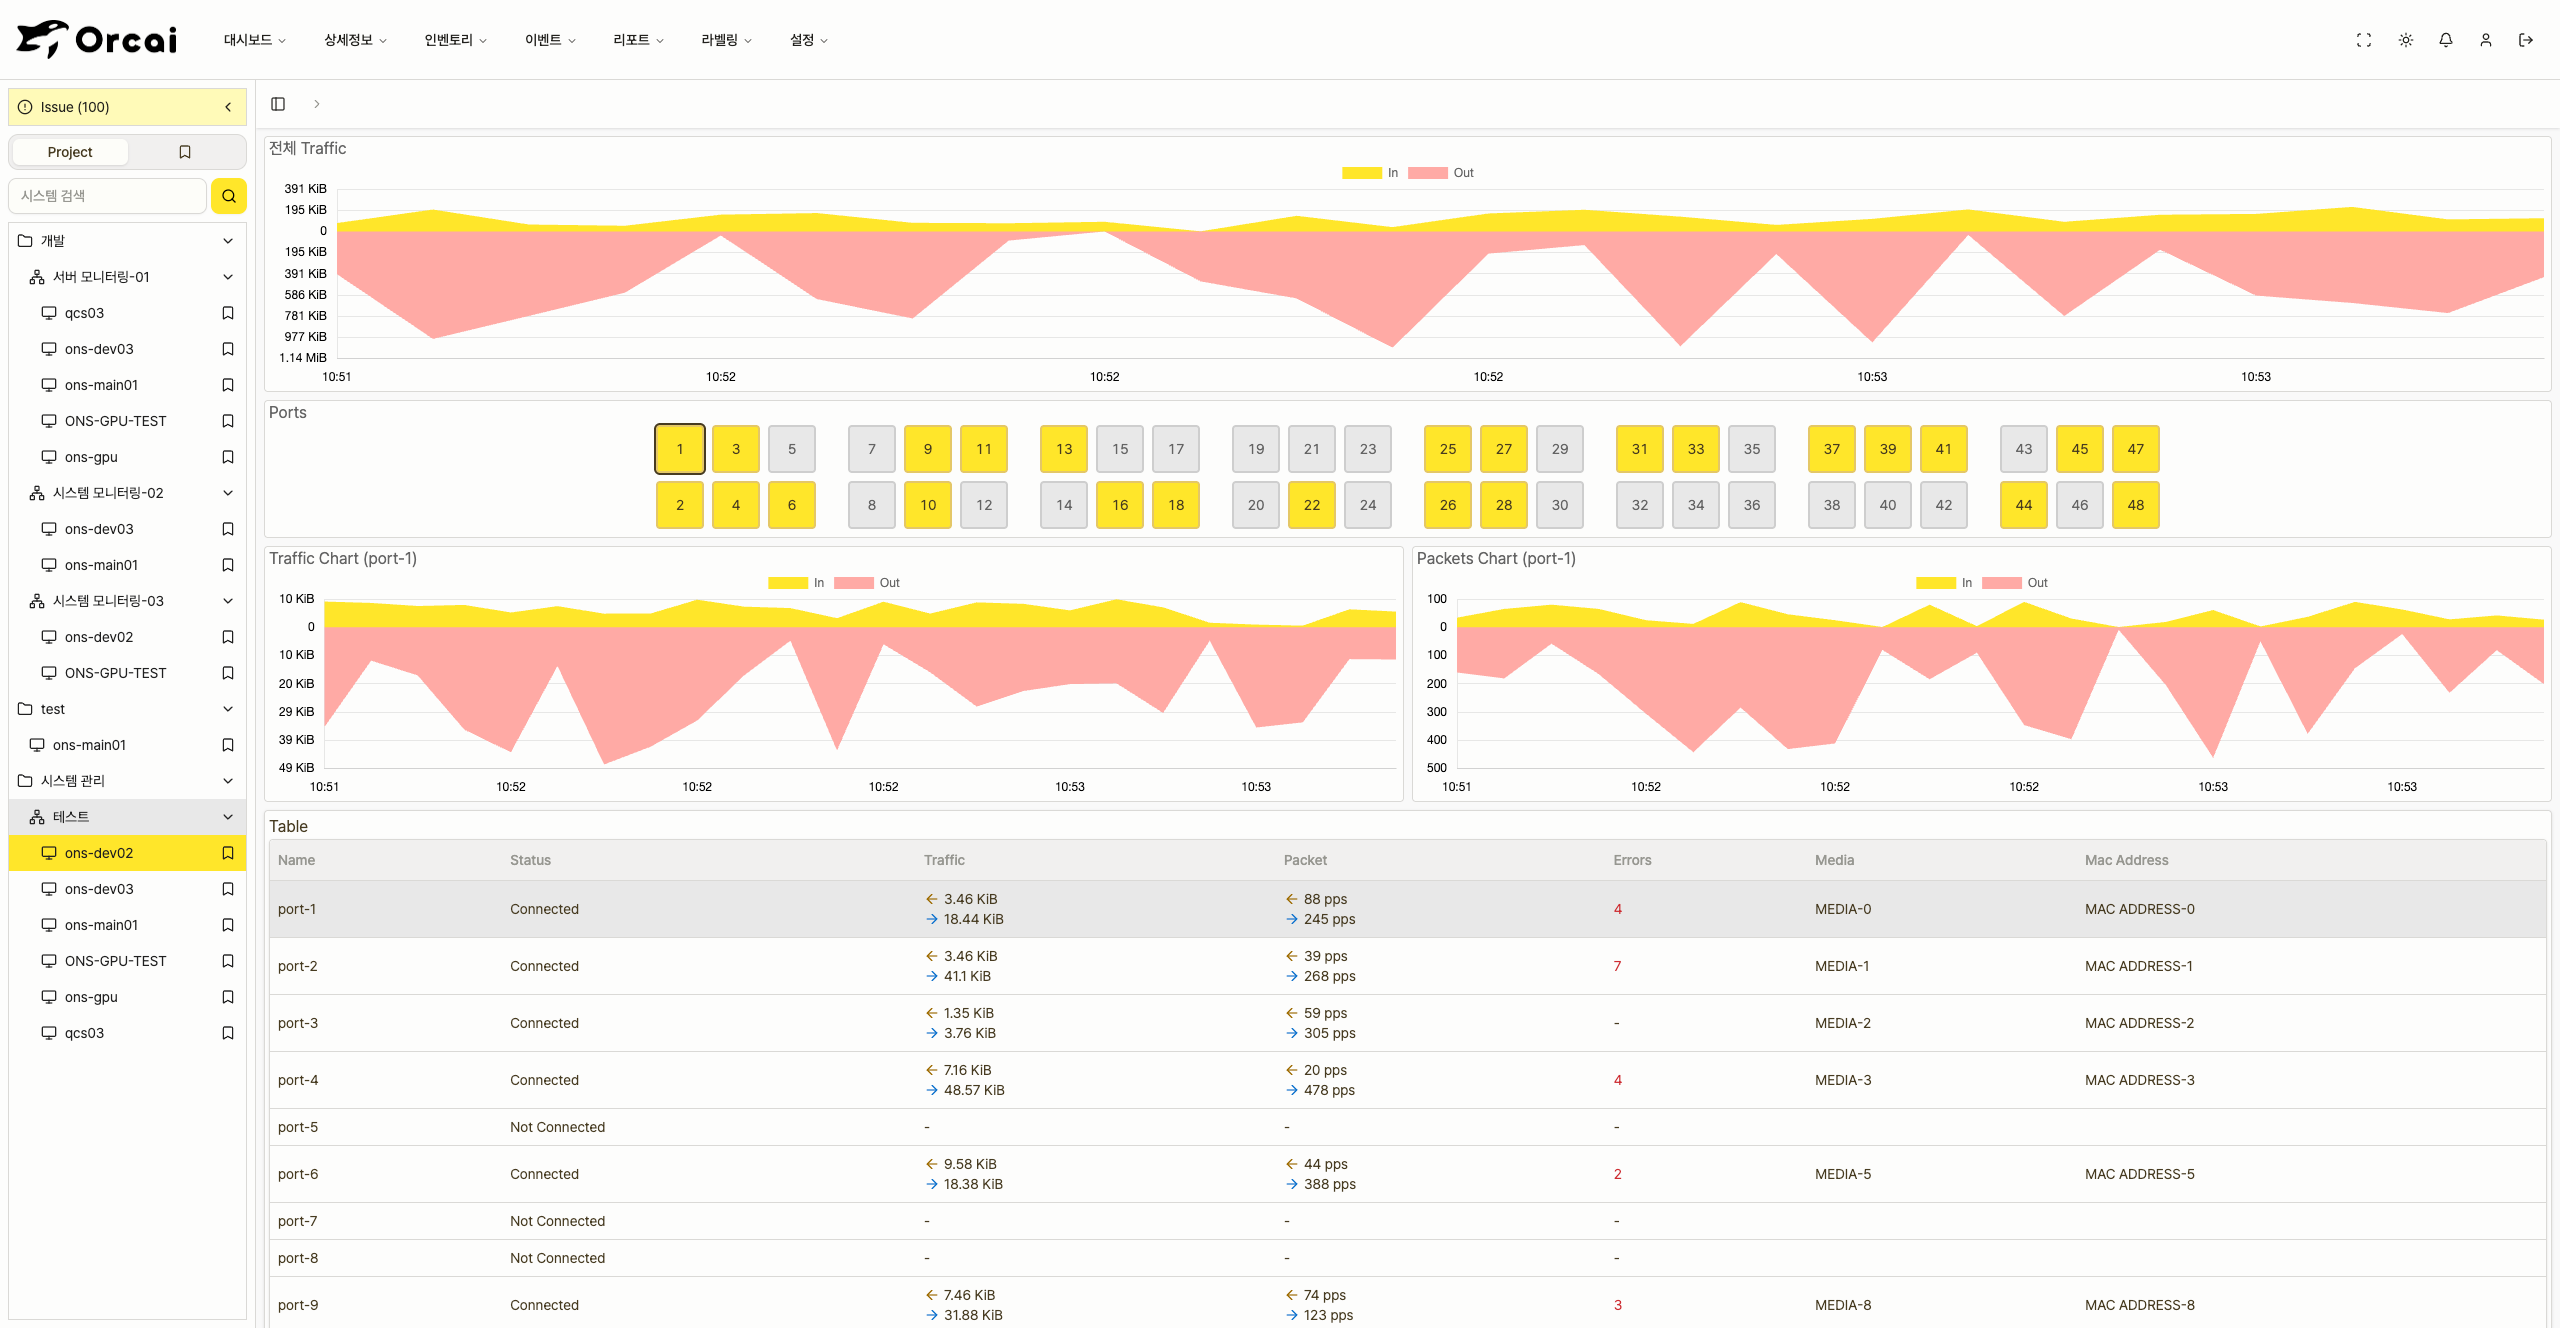The image size is (2560, 1328).
Task: Collapse the 시스템 모니터링-03 group
Action: tap(228, 601)
